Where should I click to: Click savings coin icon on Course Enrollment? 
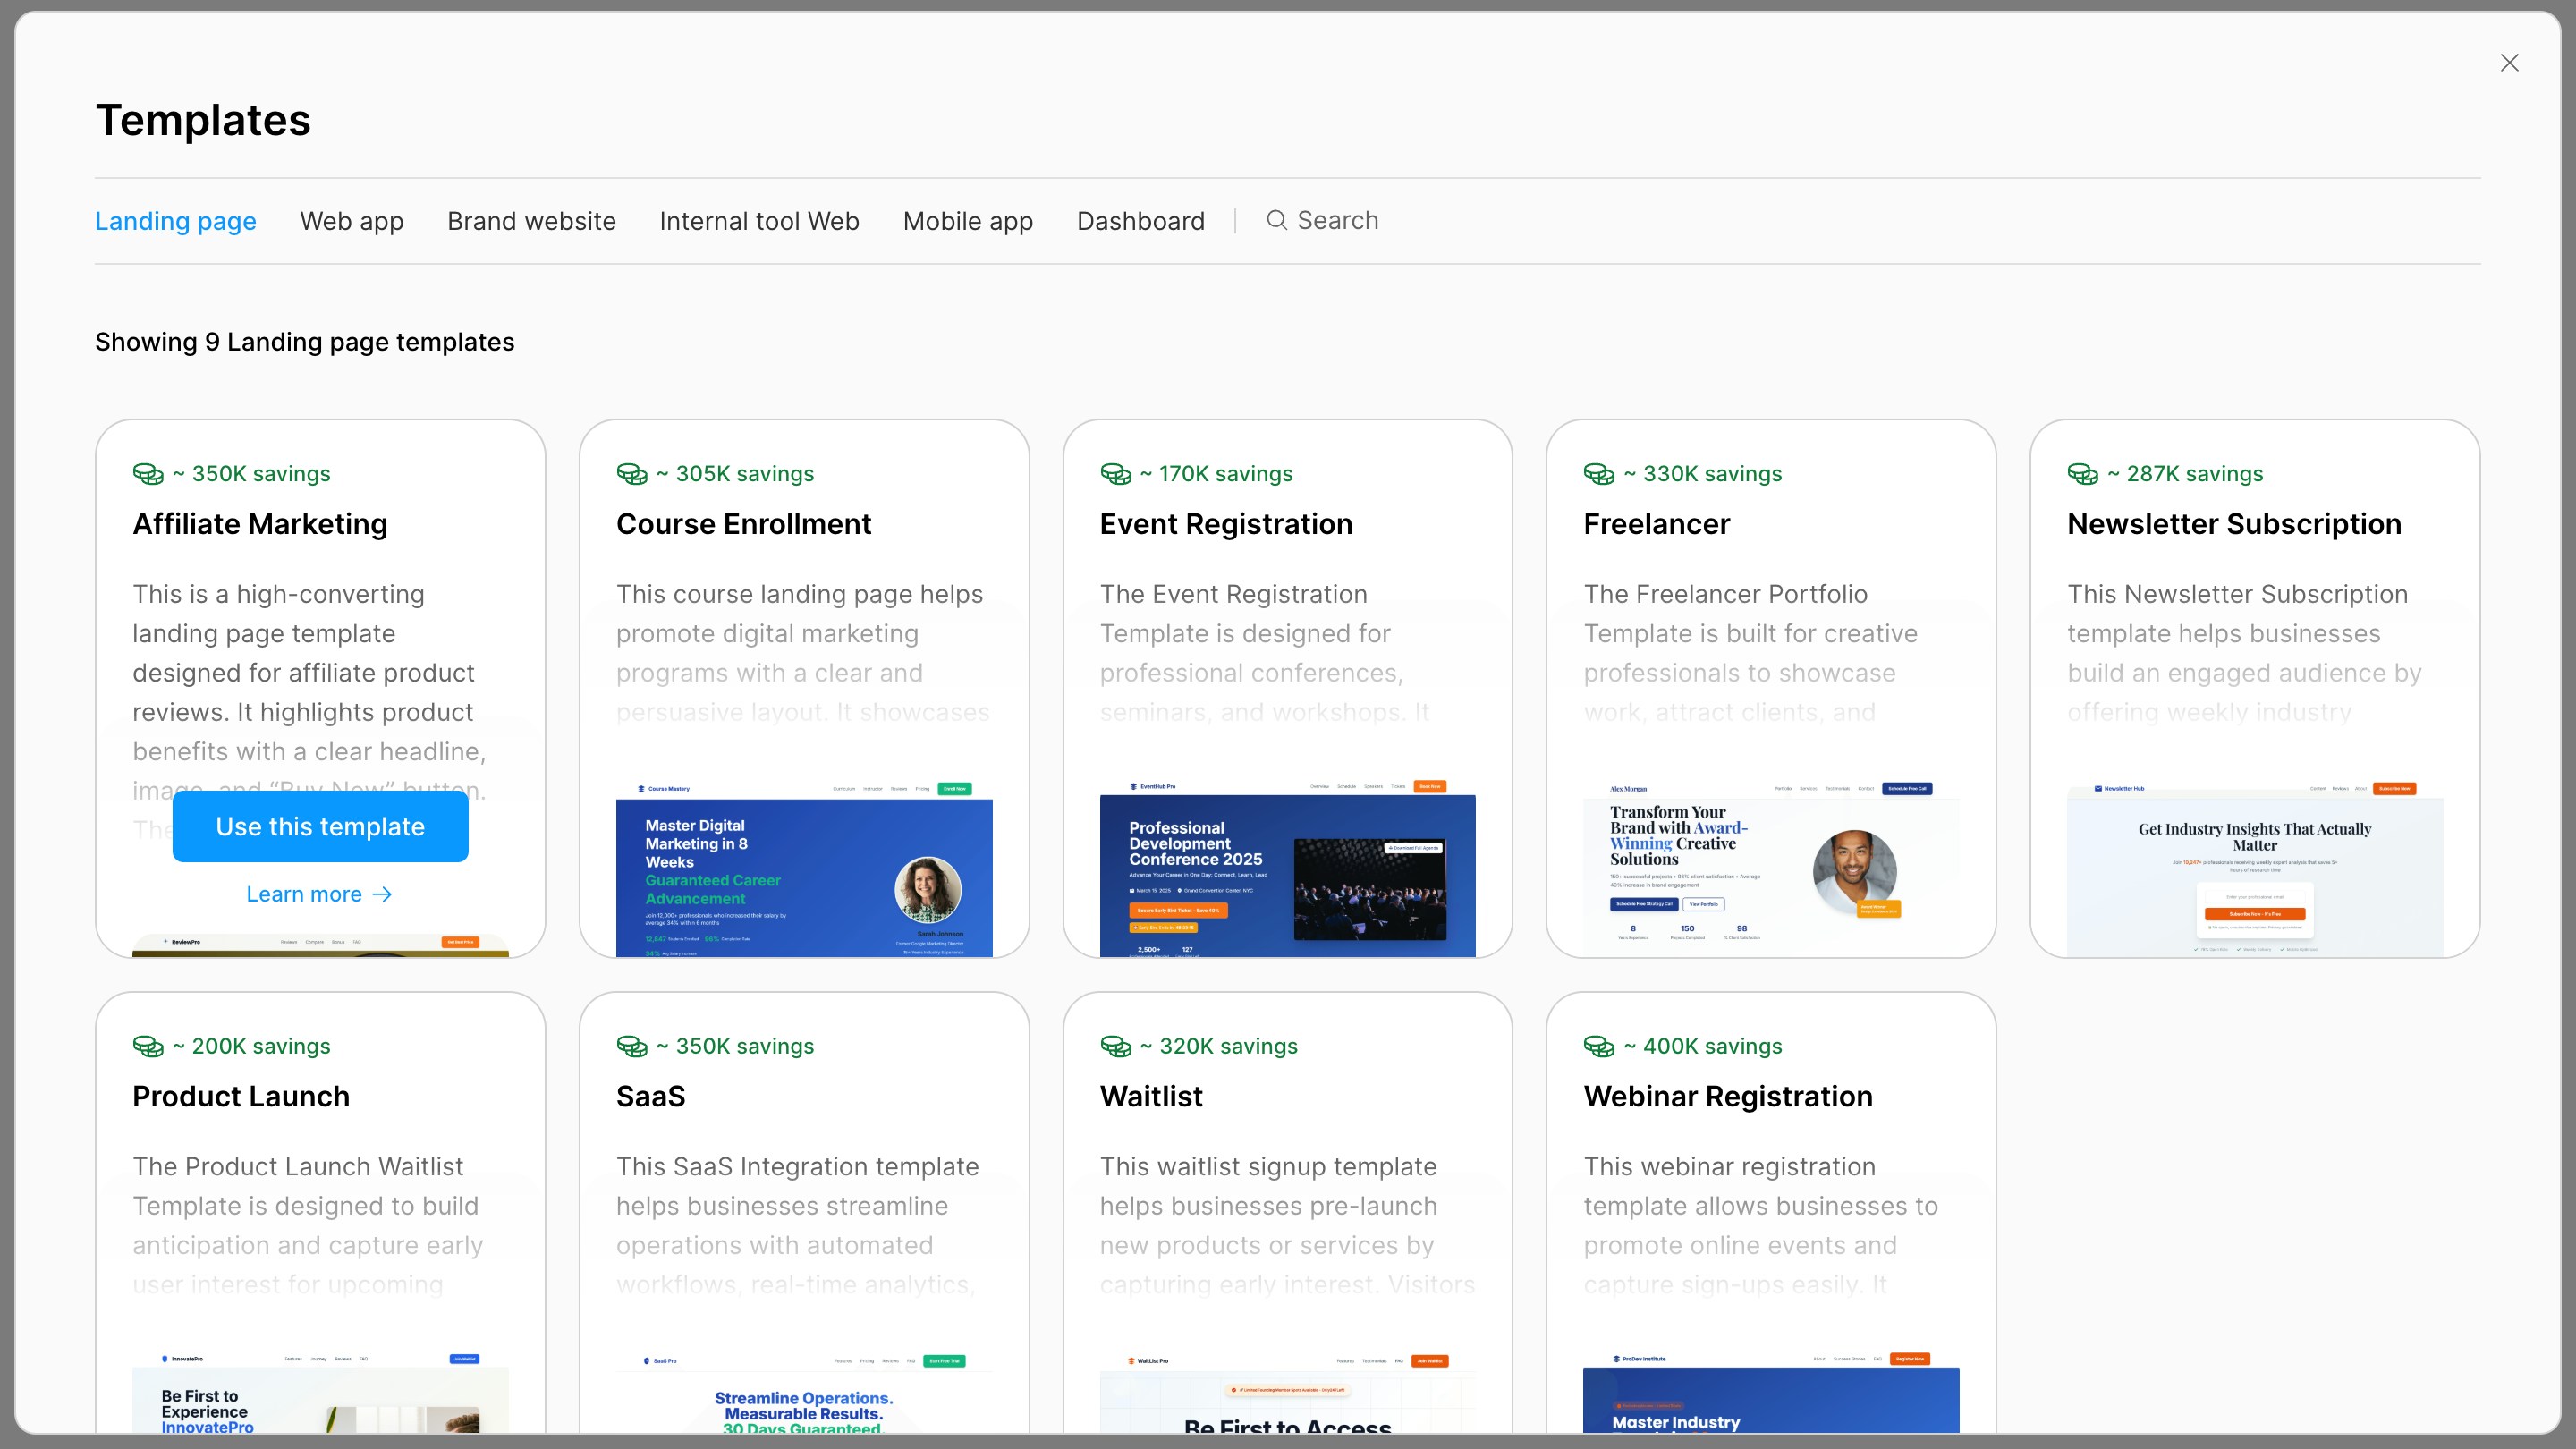tap(632, 474)
